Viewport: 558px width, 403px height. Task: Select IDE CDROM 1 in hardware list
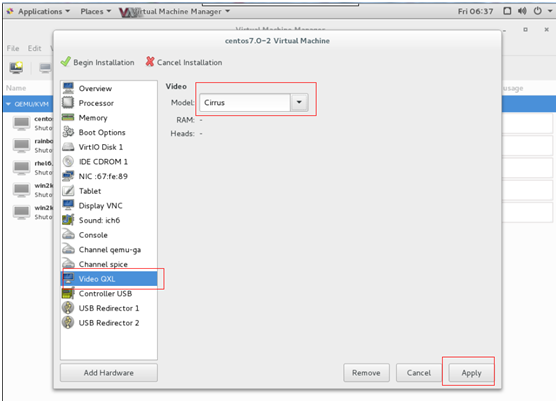point(109,161)
